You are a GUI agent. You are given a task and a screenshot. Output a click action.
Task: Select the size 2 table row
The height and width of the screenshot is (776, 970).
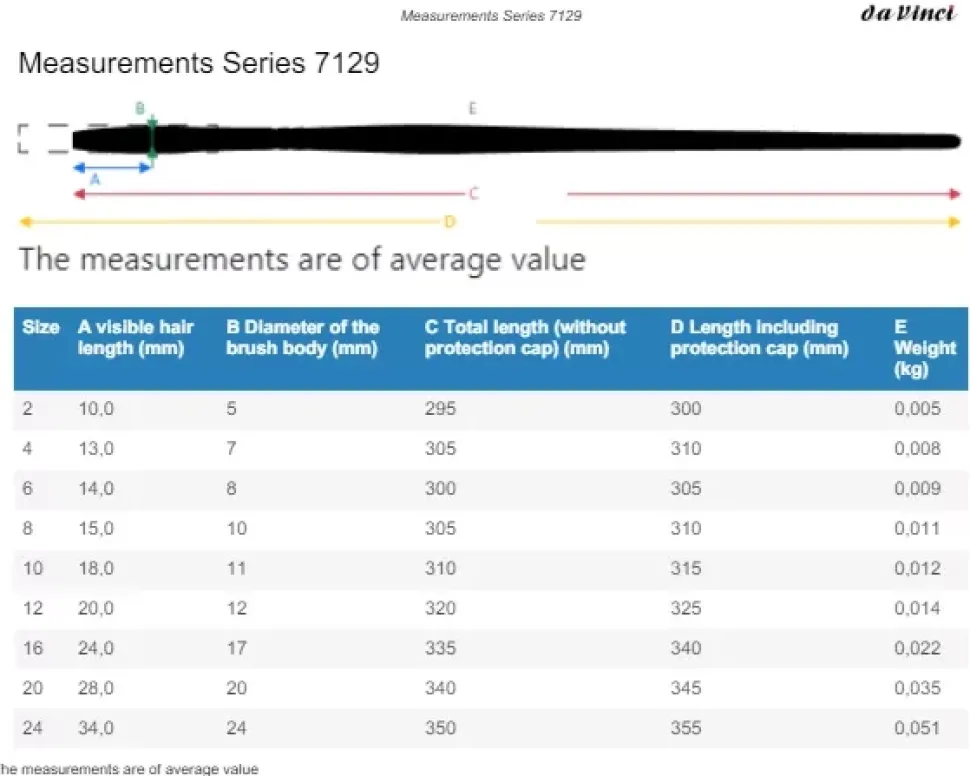491,408
